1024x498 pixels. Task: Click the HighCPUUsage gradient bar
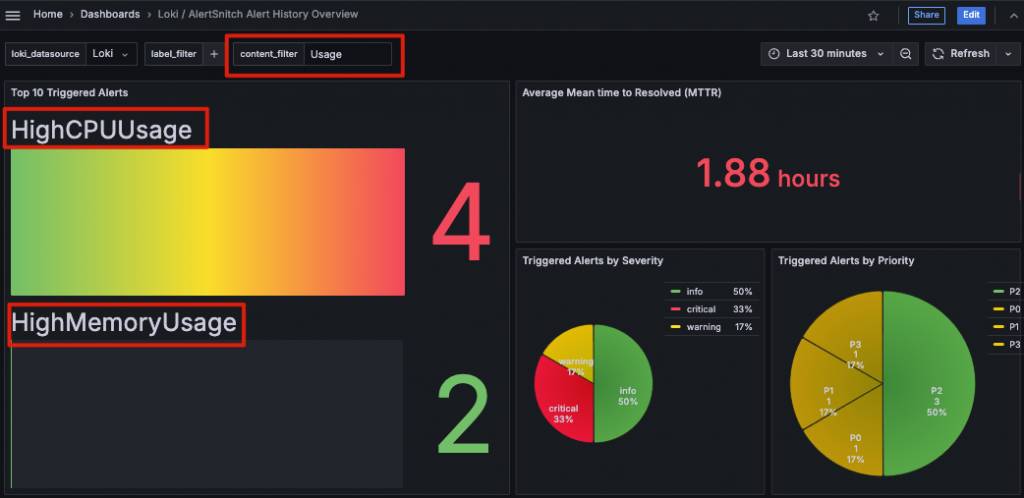coord(208,222)
